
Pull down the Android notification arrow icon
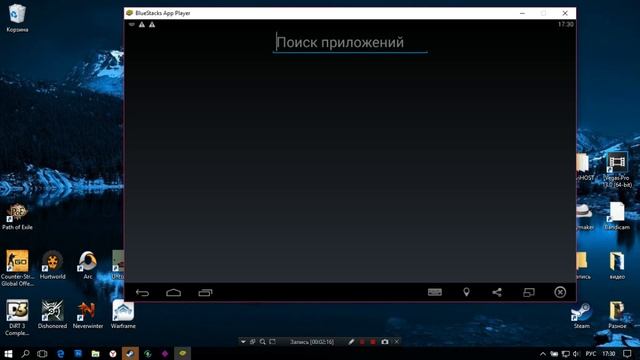tap(132, 24)
